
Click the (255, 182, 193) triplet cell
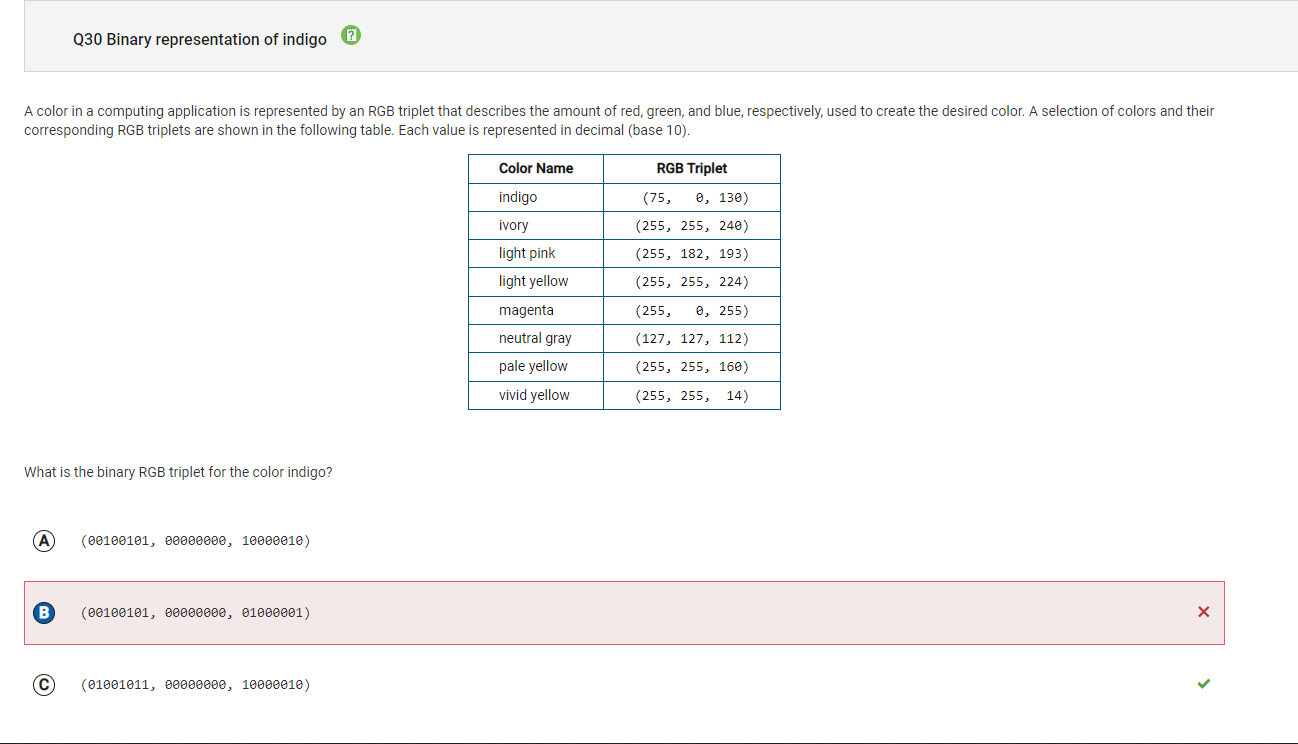pyautogui.click(x=692, y=253)
